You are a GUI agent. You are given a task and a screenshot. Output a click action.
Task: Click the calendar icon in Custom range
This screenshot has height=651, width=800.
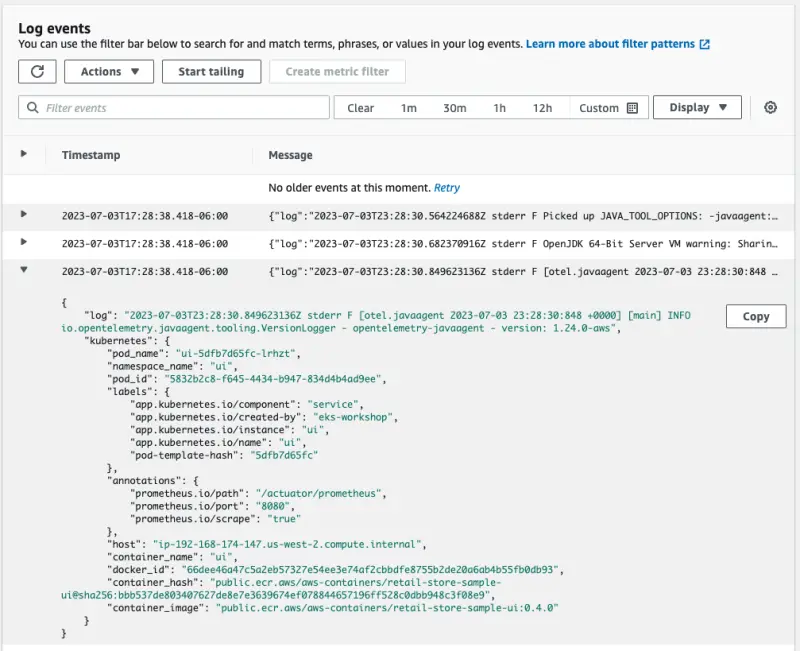point(632,108)
